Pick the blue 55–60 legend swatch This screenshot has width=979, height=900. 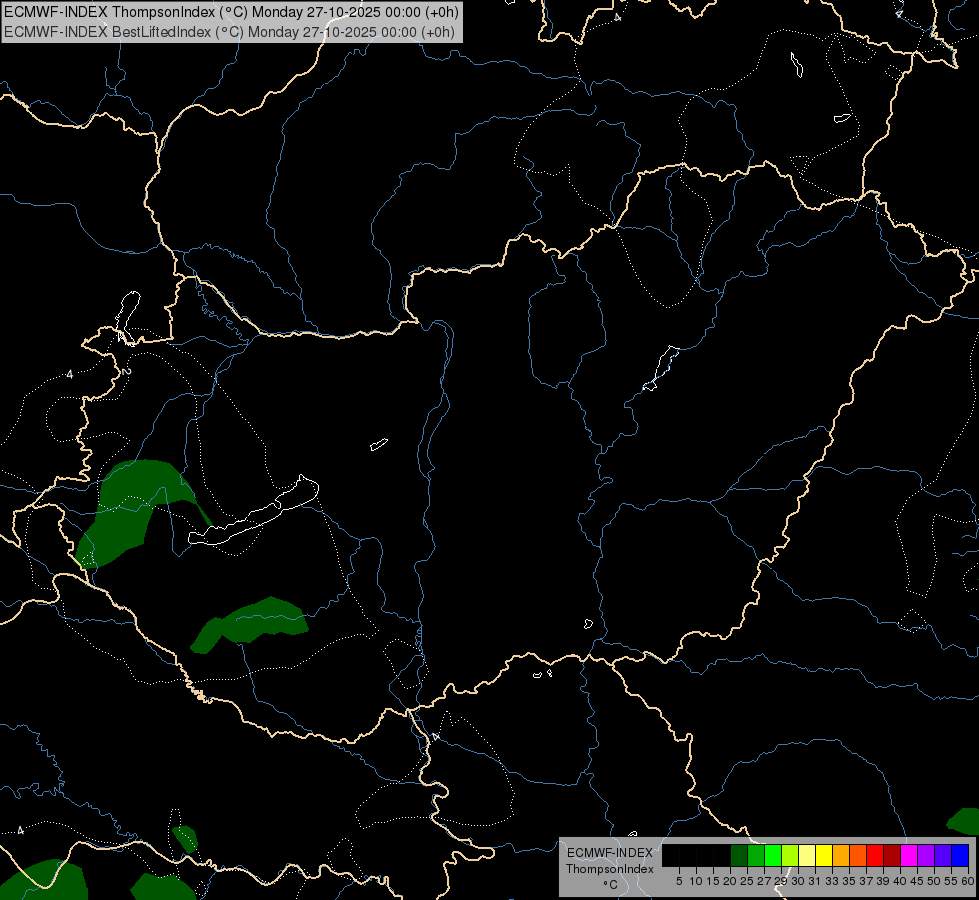tap(960, 855)
